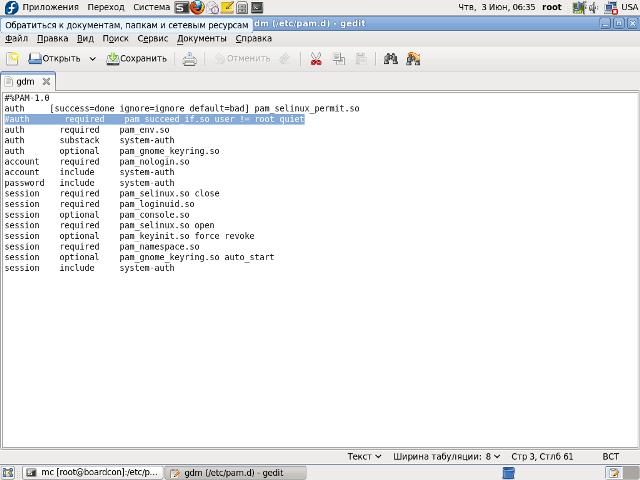Click the Copy icon in toolbar
Image resolution: width=640 pixels, height=480 pixels.
339,59
